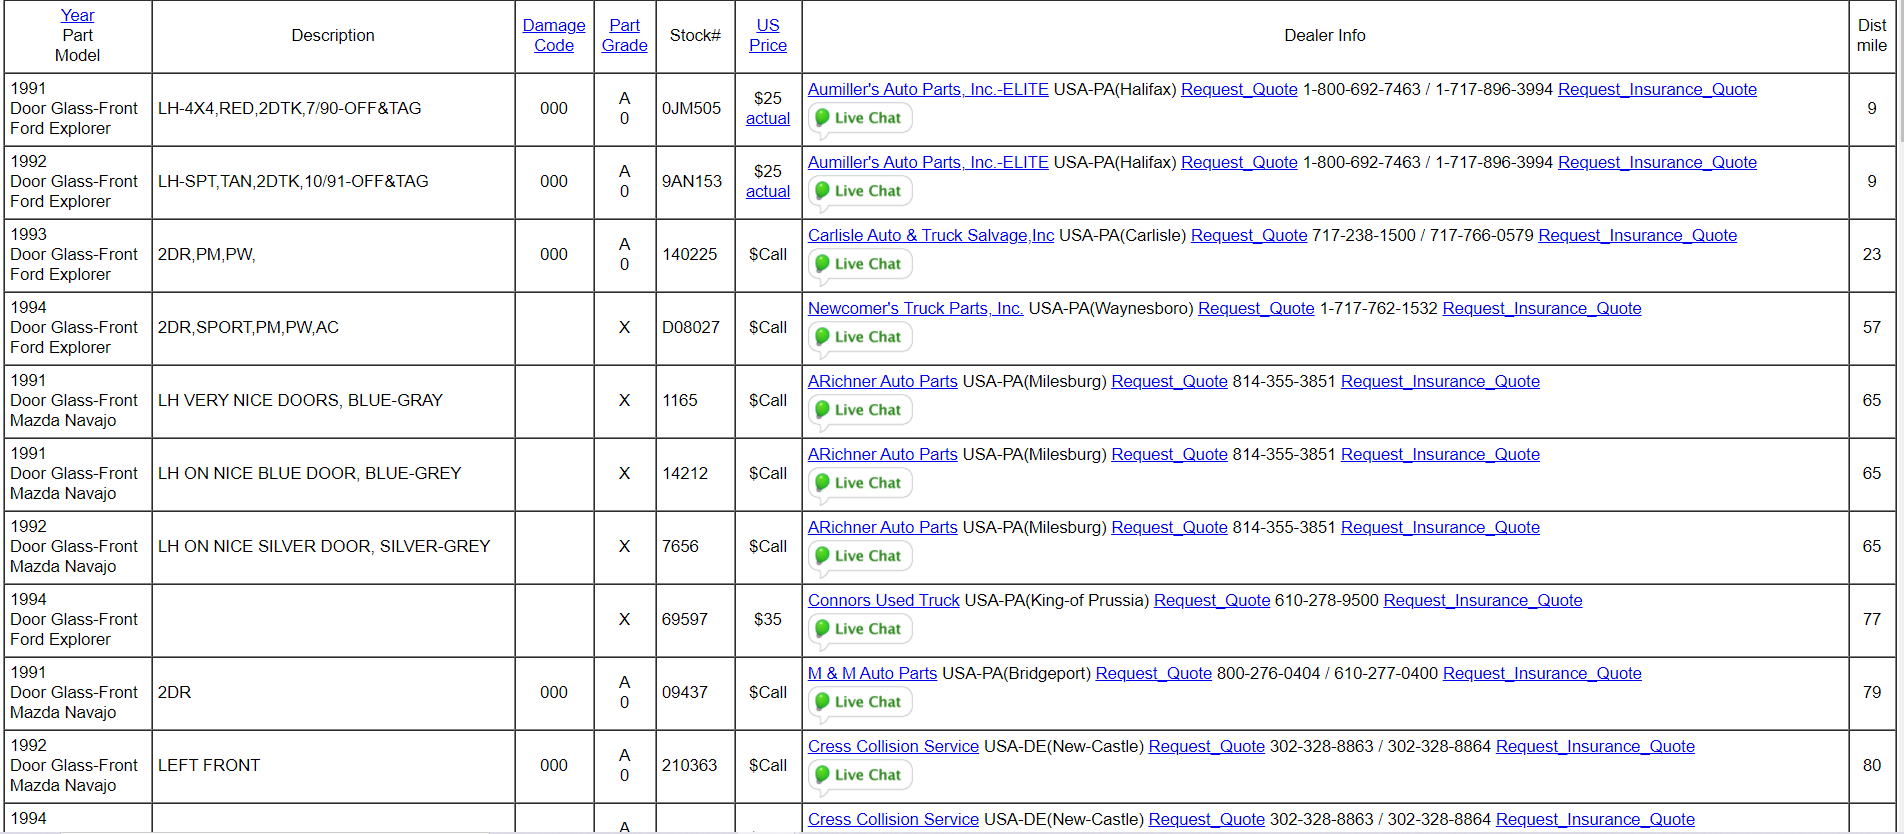This screenshot has width=1904, height=834.
Task: Request insurance quote for stock 9AN153
Action: click(1657, 162)
